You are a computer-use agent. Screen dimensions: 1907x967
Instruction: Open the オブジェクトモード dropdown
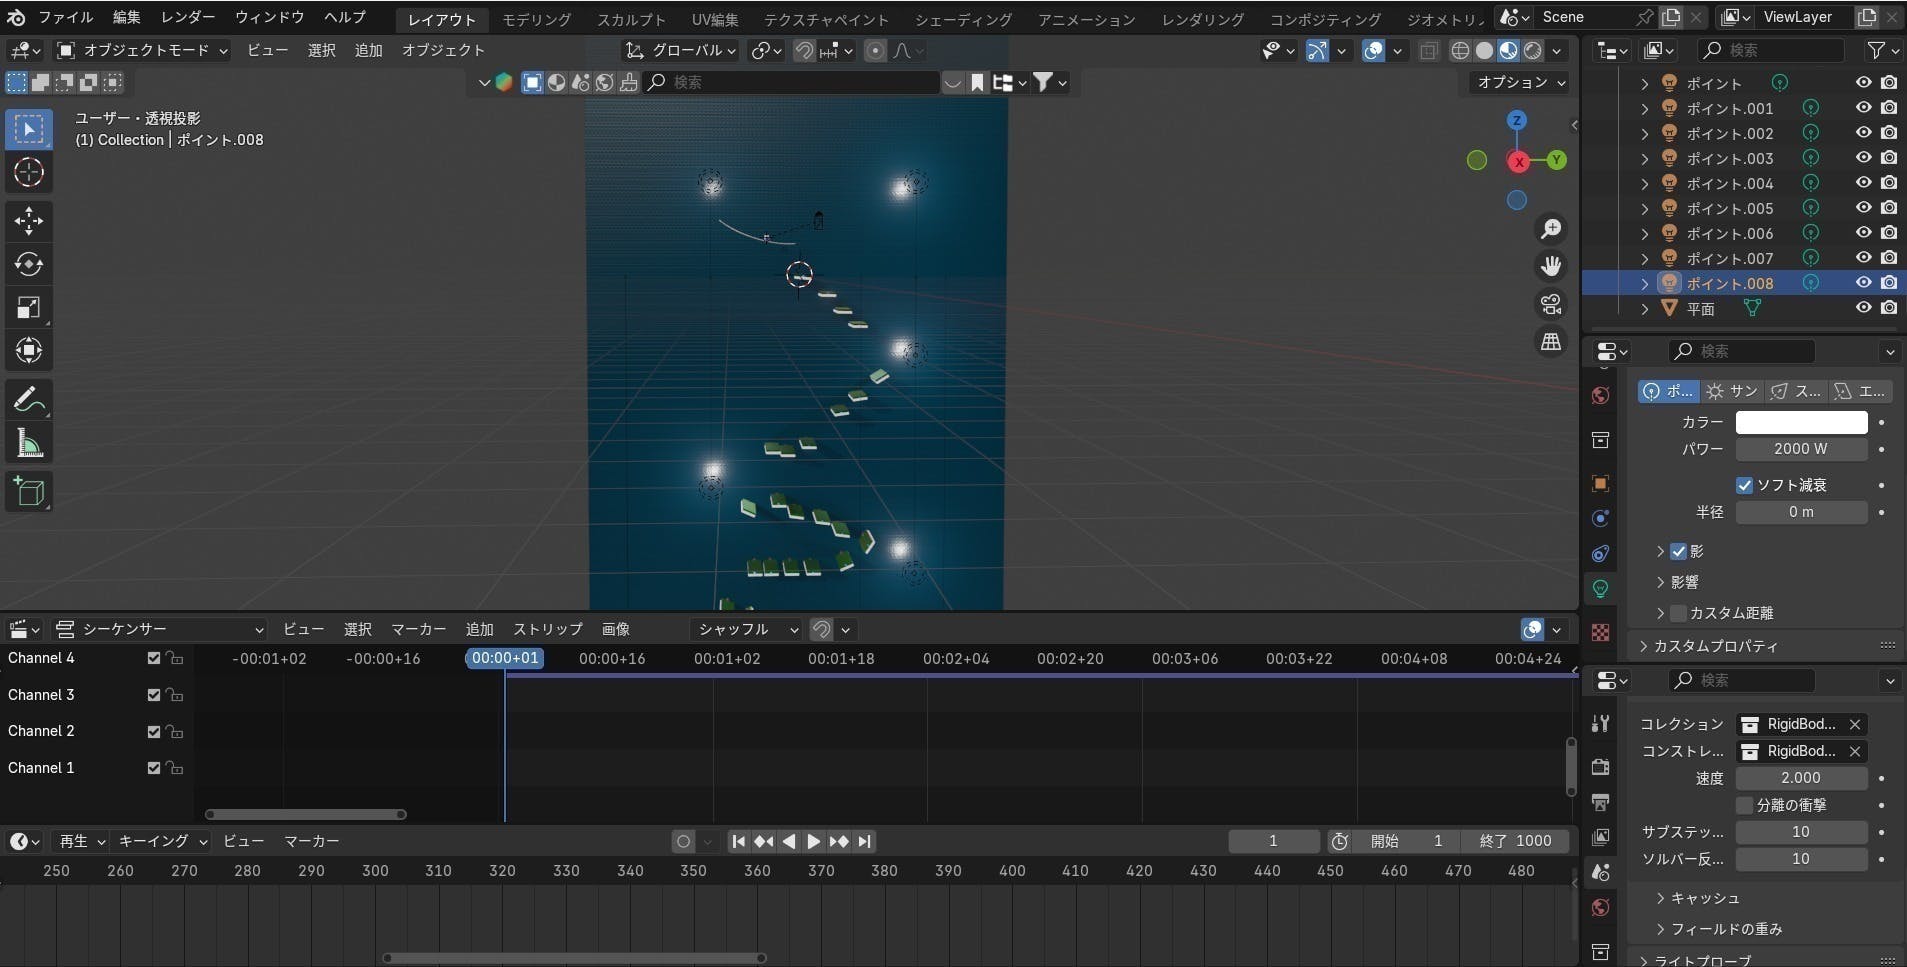pos(143,50)
